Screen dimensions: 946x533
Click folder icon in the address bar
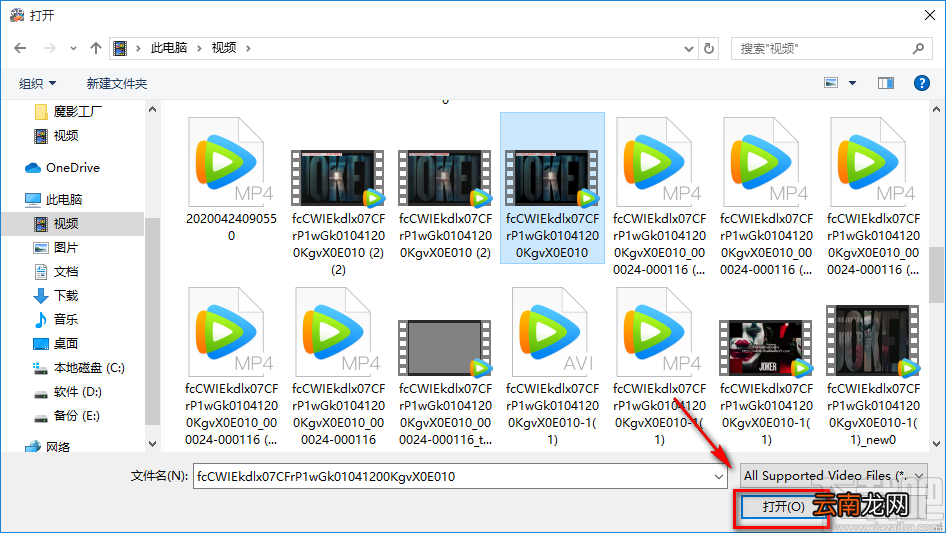(x=121, y=48)
